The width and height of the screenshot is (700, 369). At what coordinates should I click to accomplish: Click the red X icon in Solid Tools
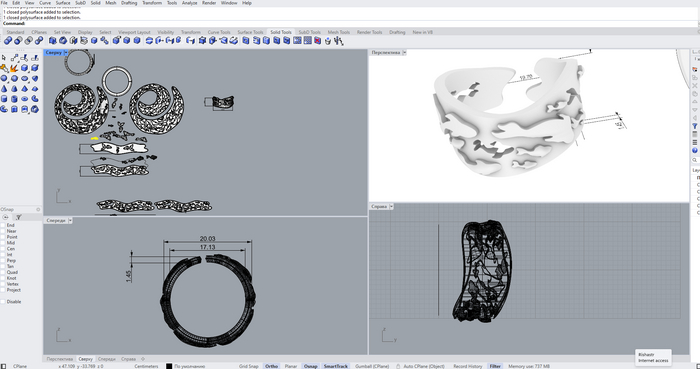[x=317, y=41]
